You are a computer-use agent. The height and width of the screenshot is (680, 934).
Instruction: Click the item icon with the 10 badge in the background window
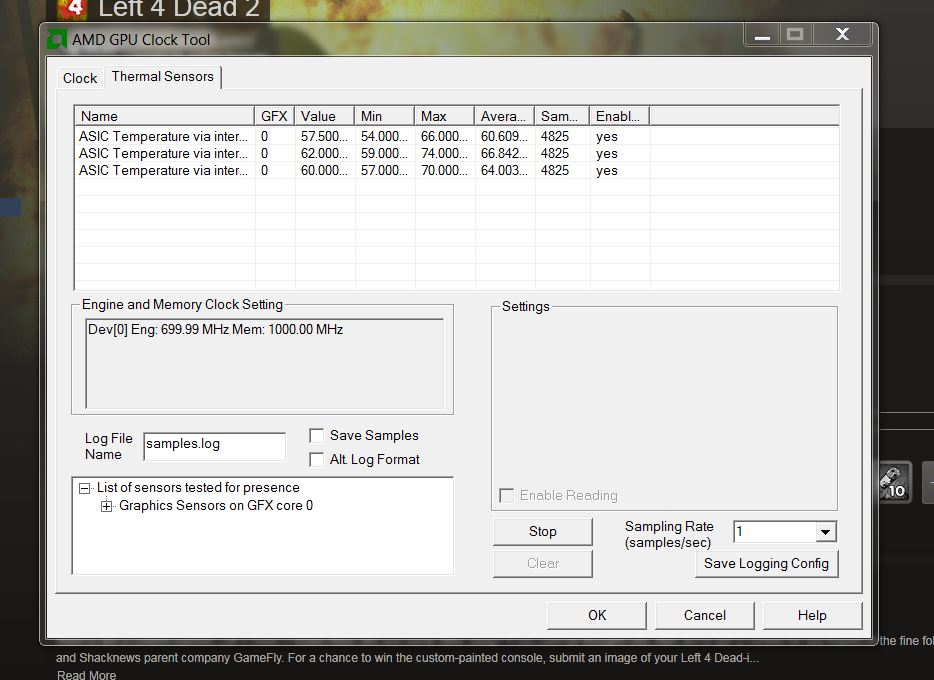895,482
